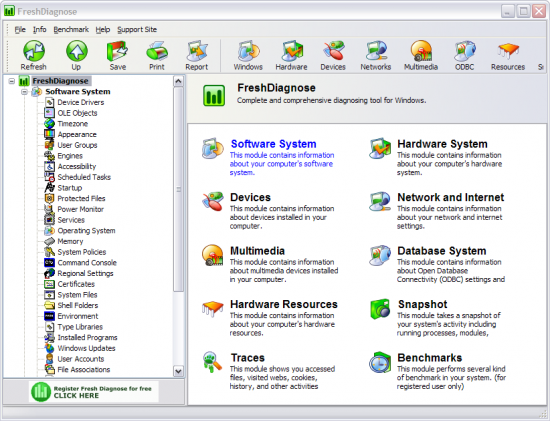Open the Traces heading link

248,357
